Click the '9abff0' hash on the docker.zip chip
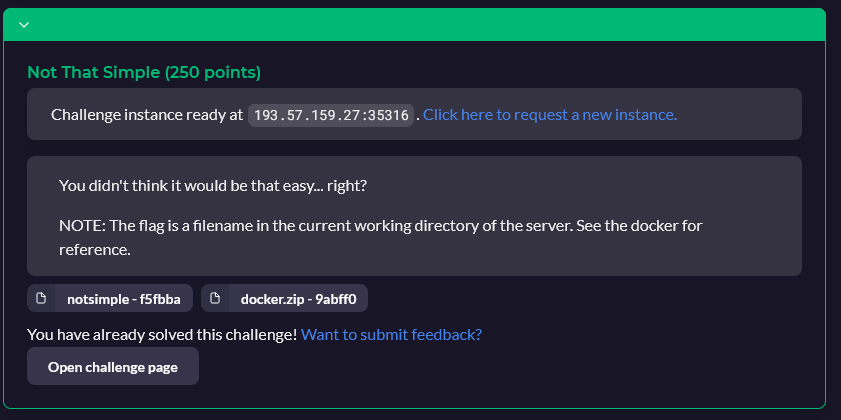 pyautogui.click(x=335, y=299)
